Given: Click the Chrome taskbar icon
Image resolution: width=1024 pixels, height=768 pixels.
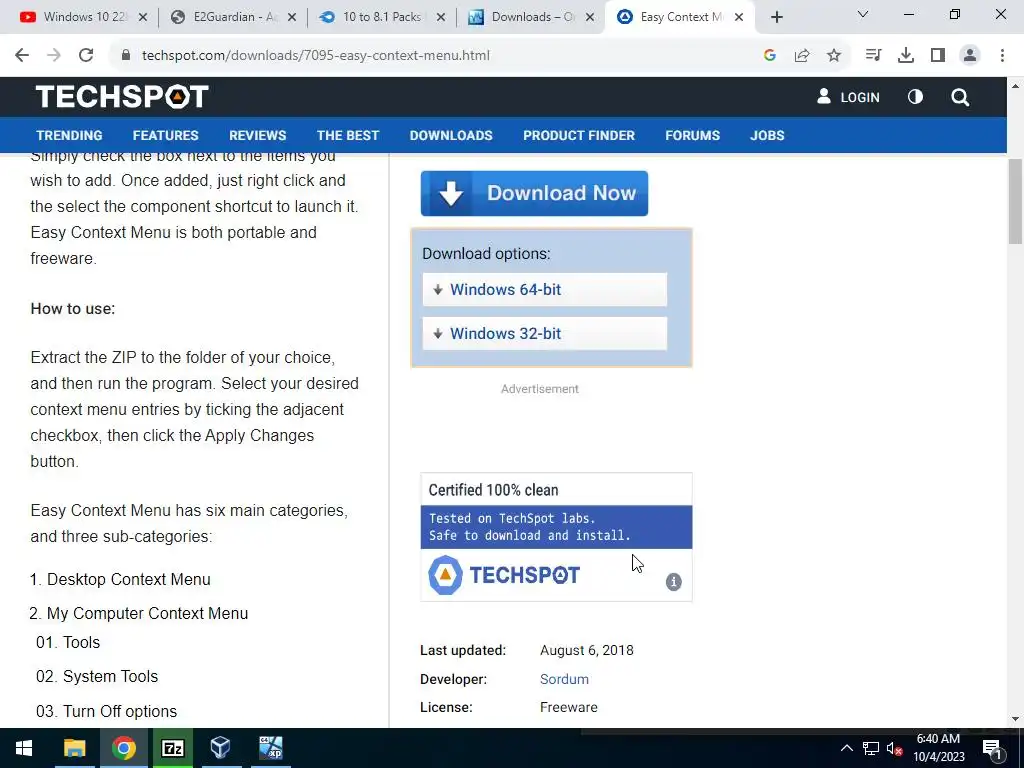Looking at the screenshot, I should tap(123, 748).
